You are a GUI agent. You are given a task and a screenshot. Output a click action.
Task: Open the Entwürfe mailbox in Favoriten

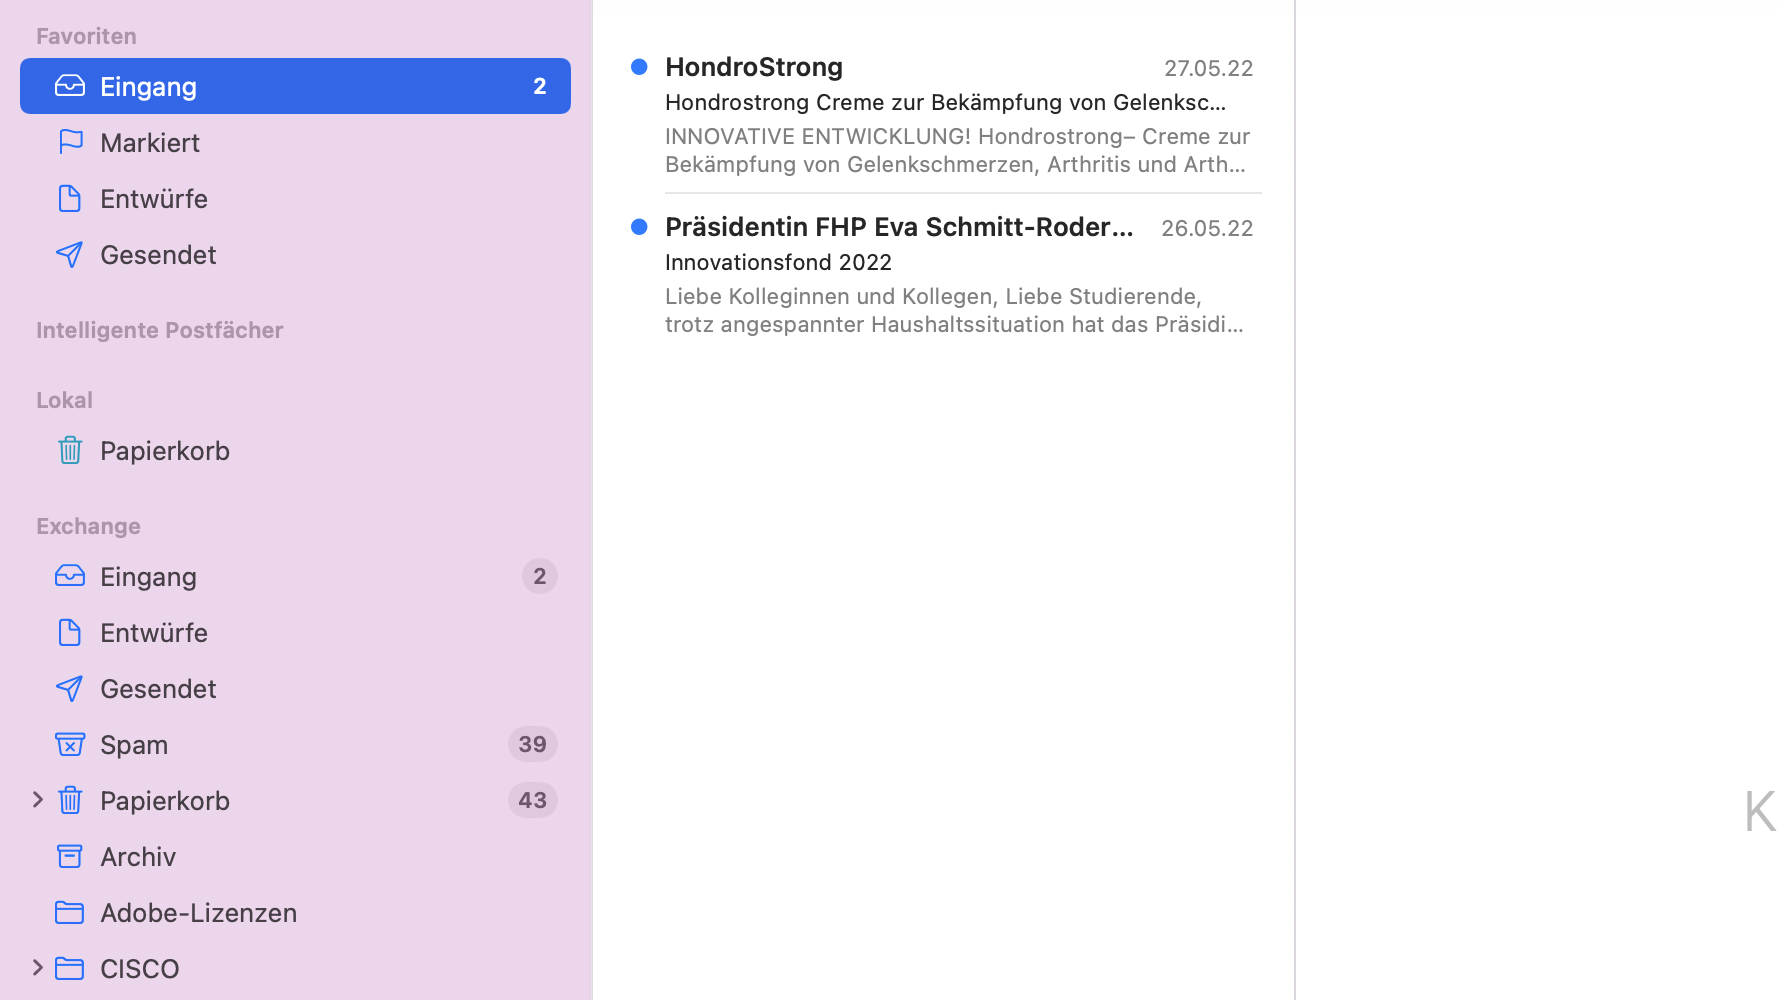click(154, 198)
